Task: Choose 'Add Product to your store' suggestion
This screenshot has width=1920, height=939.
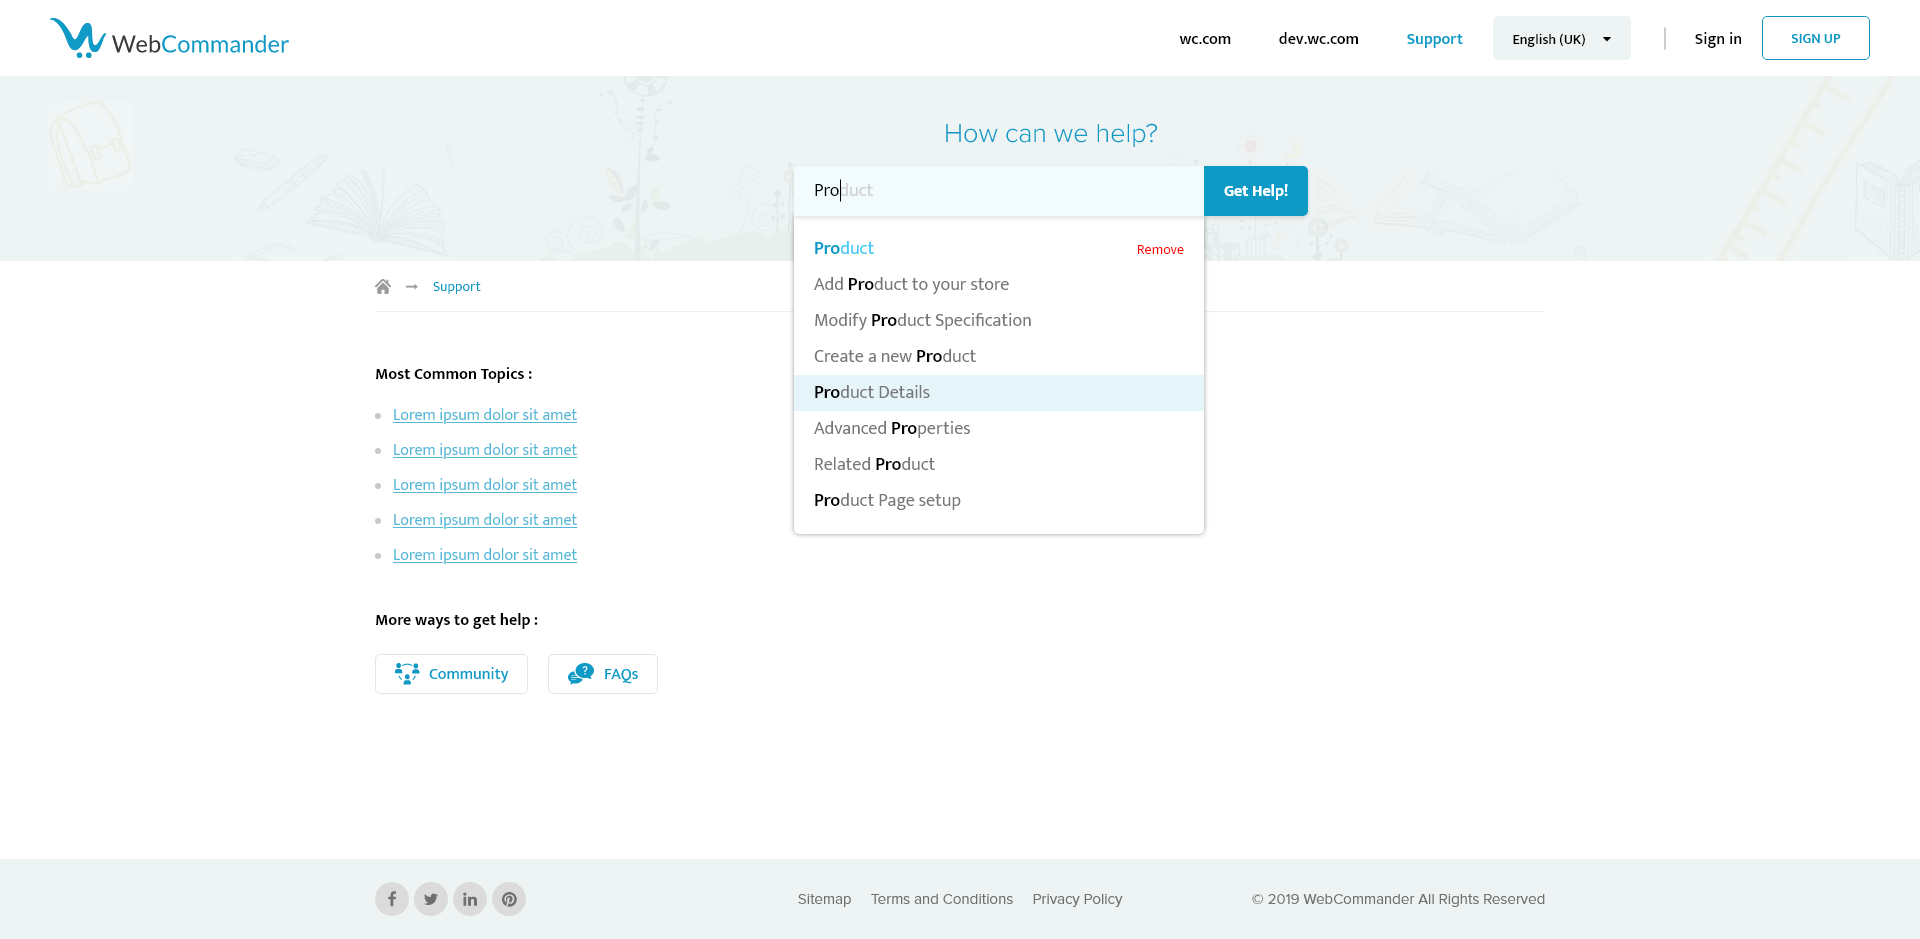Action: pos(911,285)
